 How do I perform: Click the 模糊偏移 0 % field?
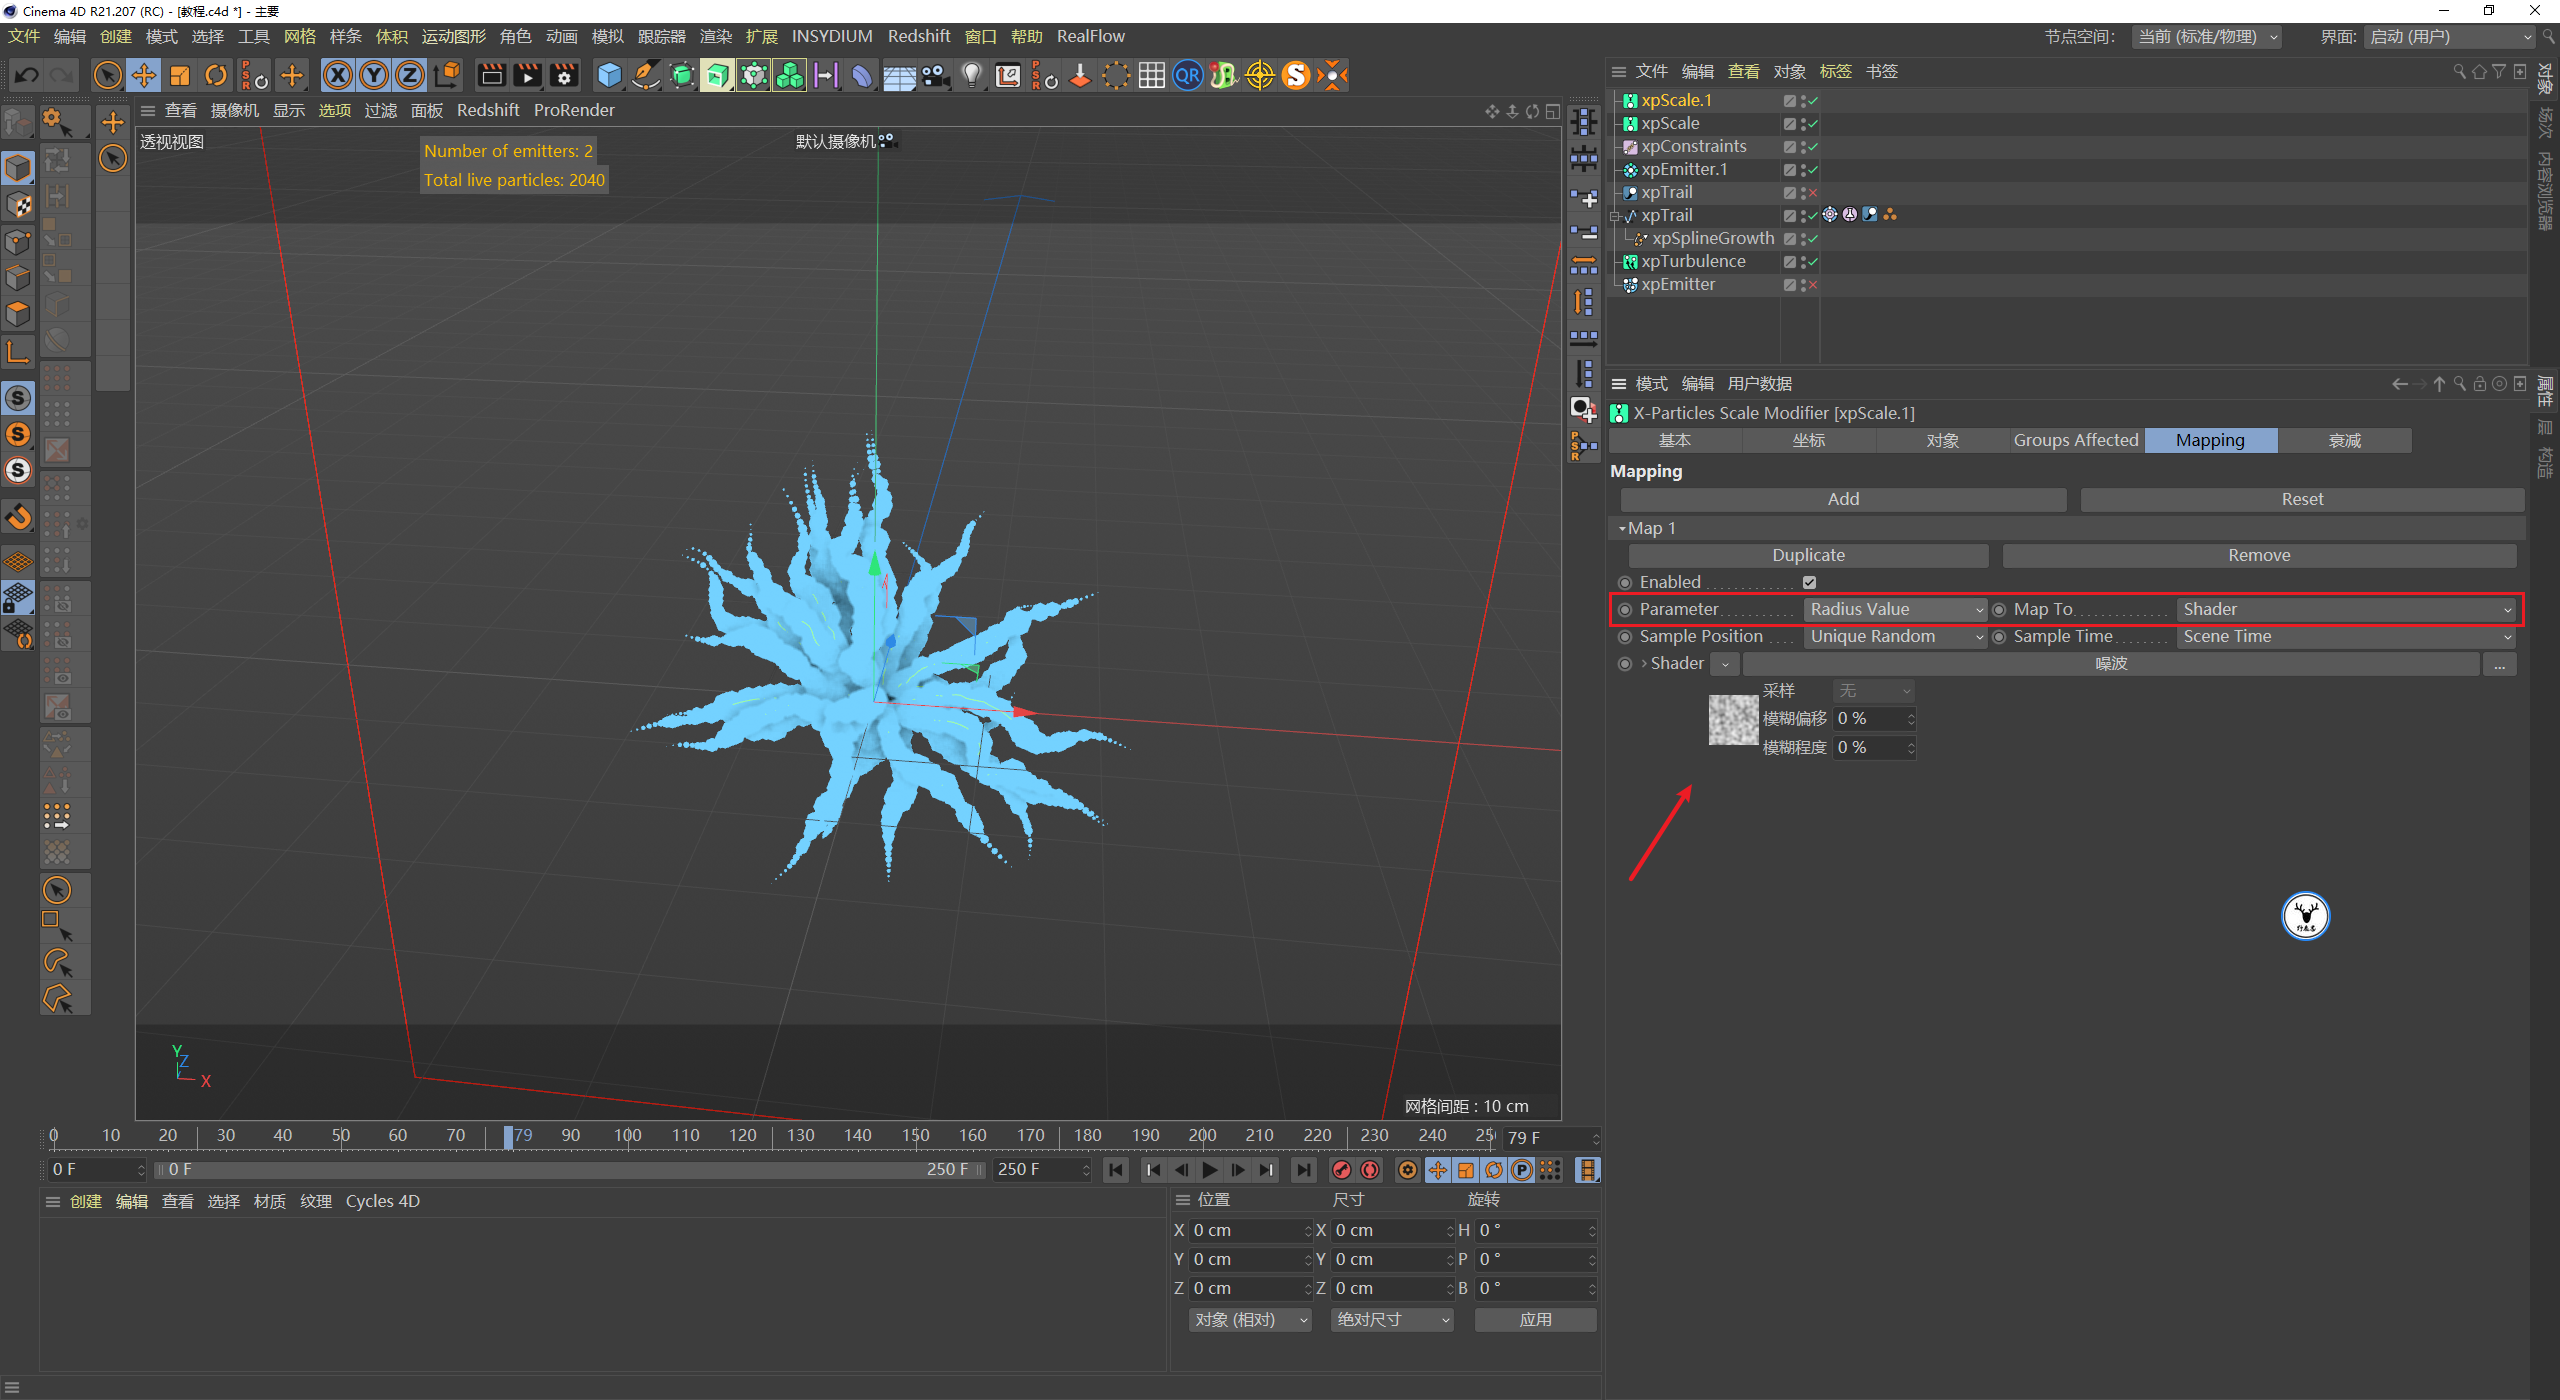pos(1874,719)
